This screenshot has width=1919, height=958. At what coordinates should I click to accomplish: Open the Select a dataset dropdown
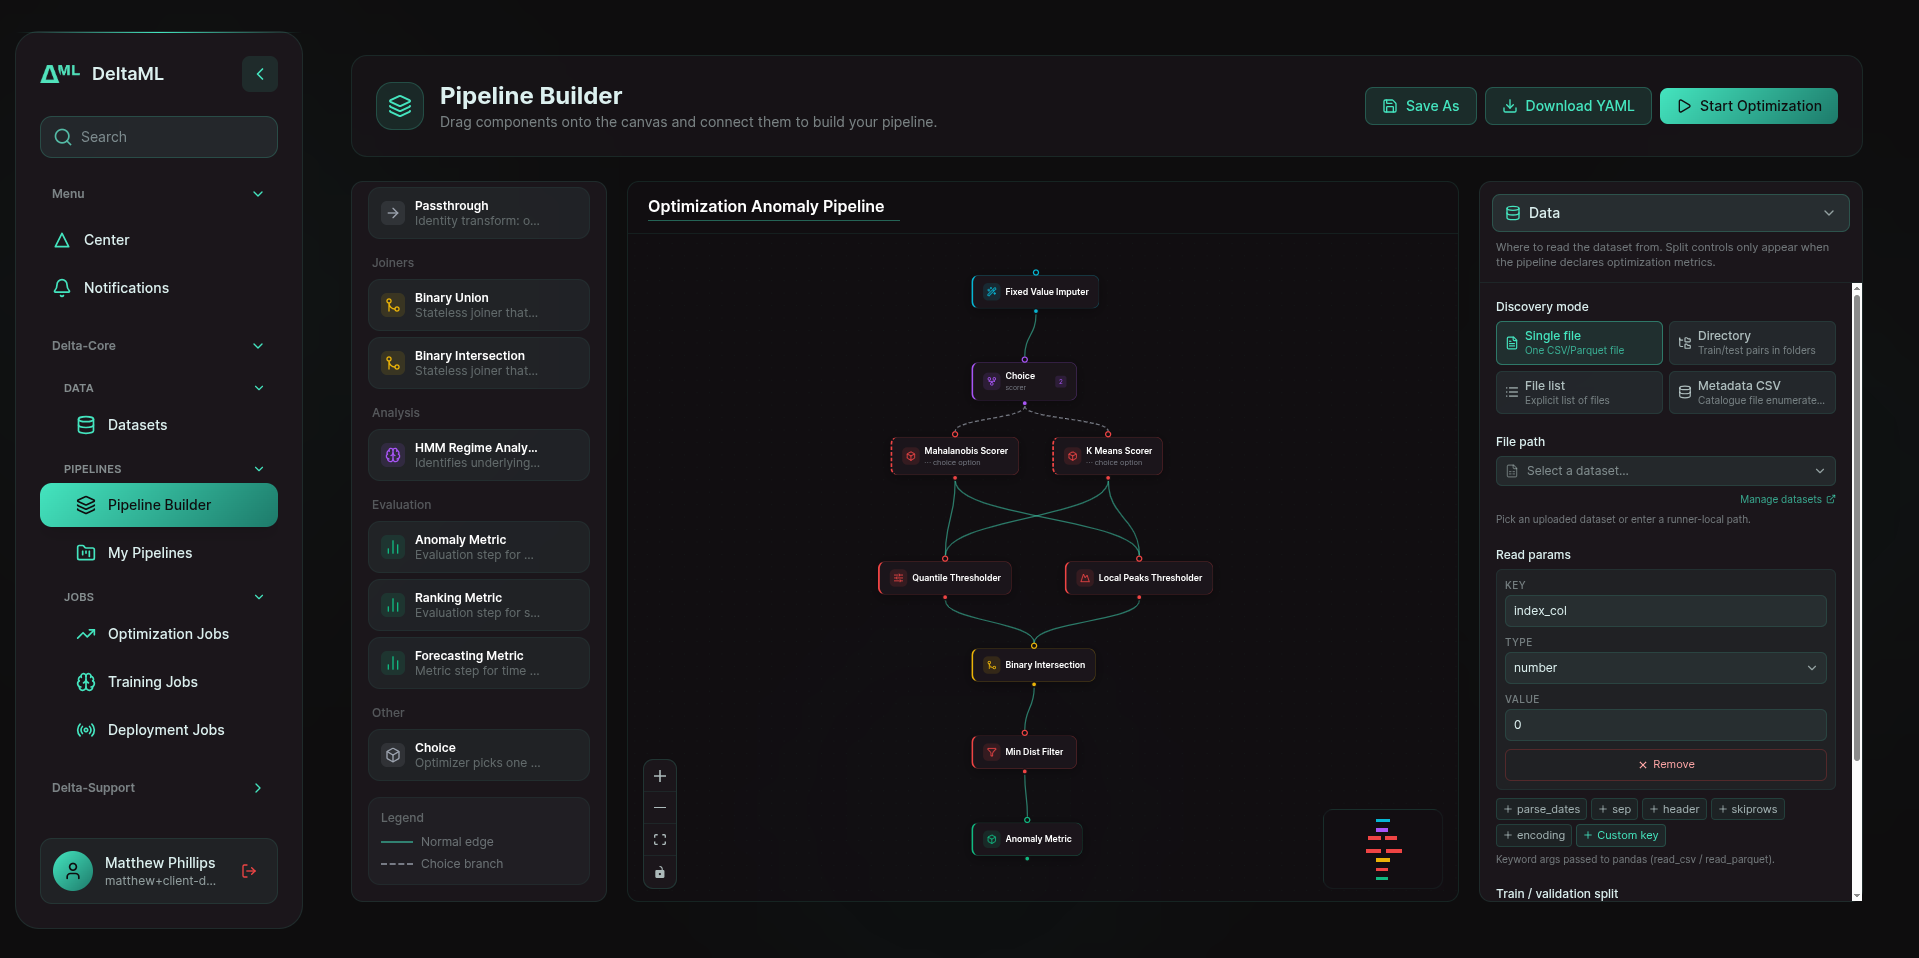[x=1665, y=471]
